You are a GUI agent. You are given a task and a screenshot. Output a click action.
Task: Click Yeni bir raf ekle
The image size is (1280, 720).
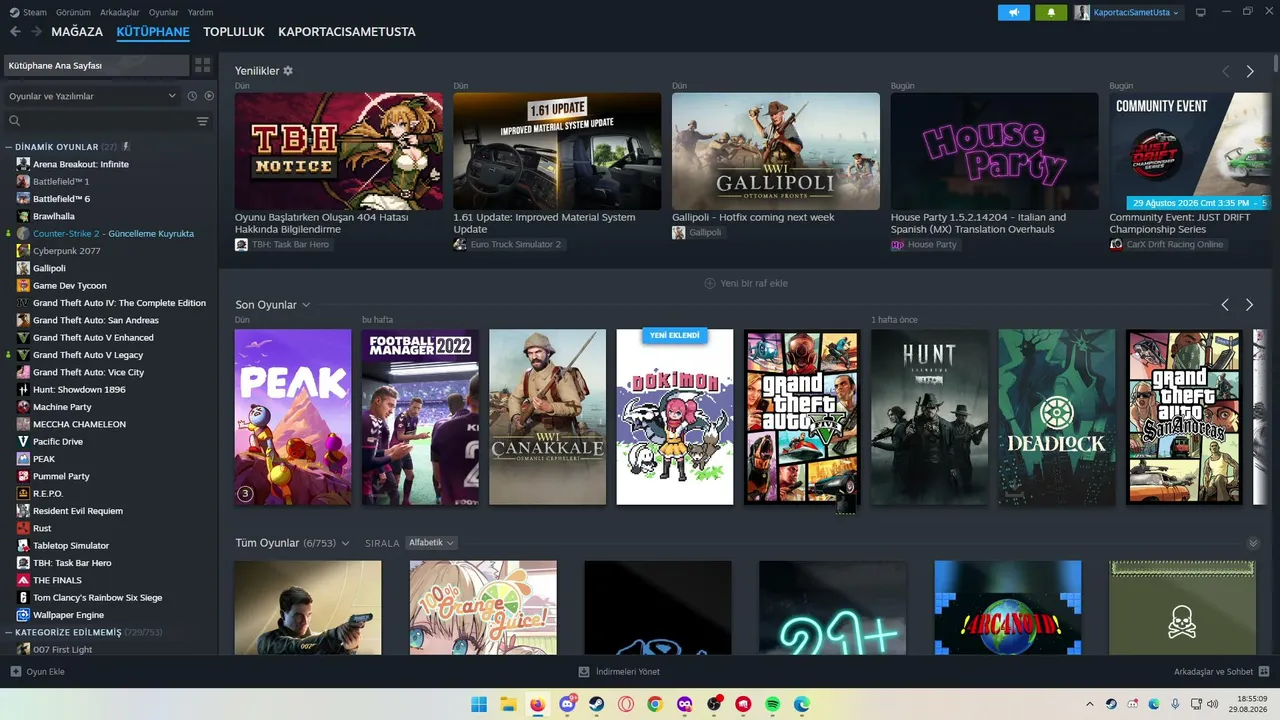(746, 283)
